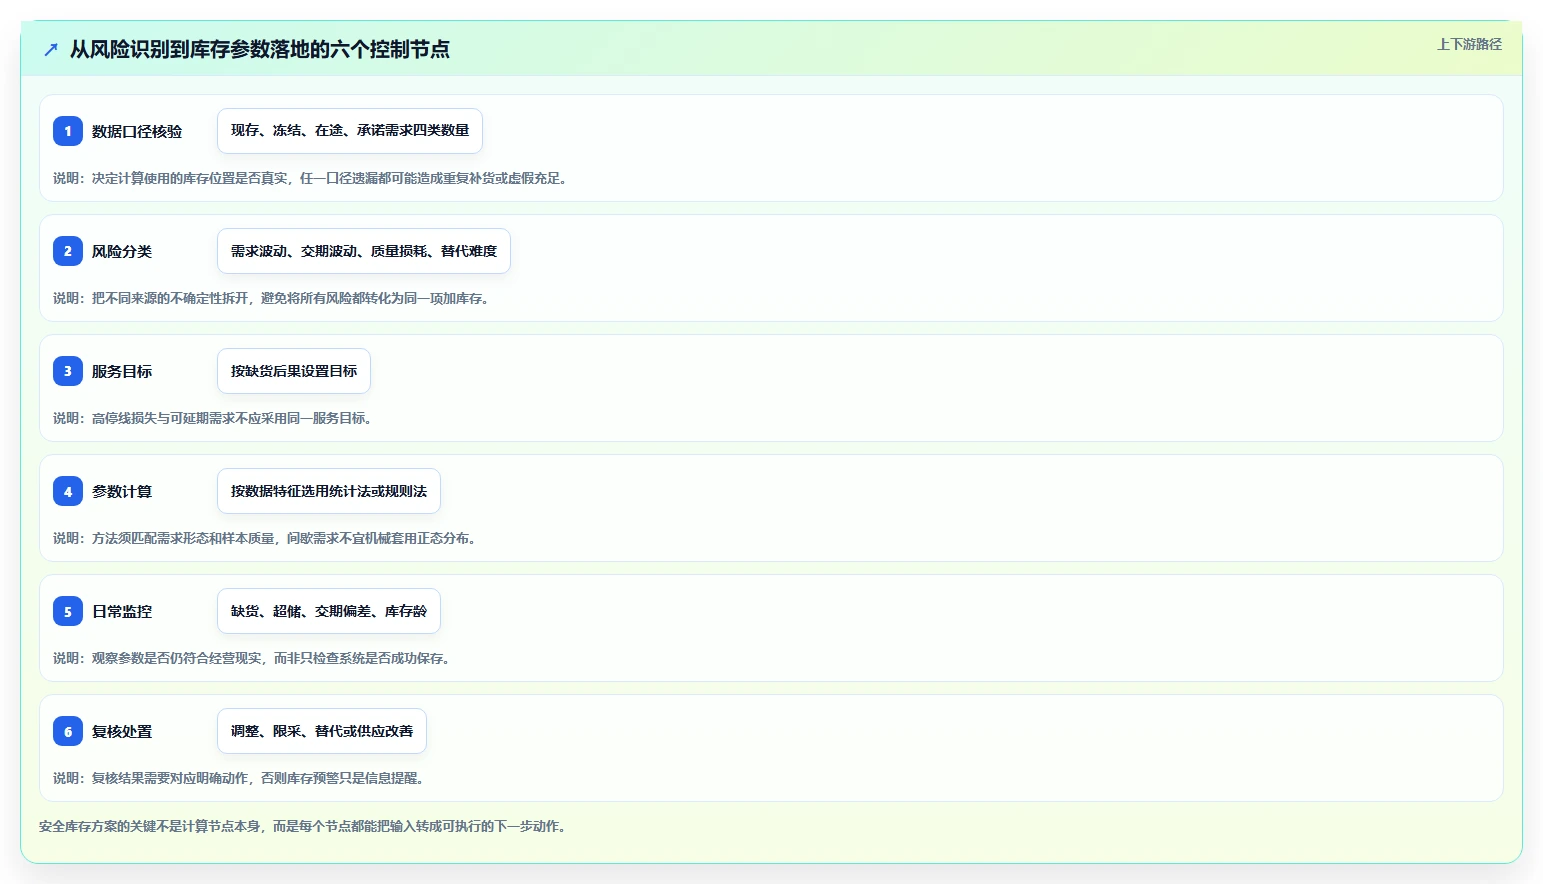The height and width of the screenshot is (884, 1543).
Task: Click the 风险分类 node title
Action: click(x=122, y=251)
